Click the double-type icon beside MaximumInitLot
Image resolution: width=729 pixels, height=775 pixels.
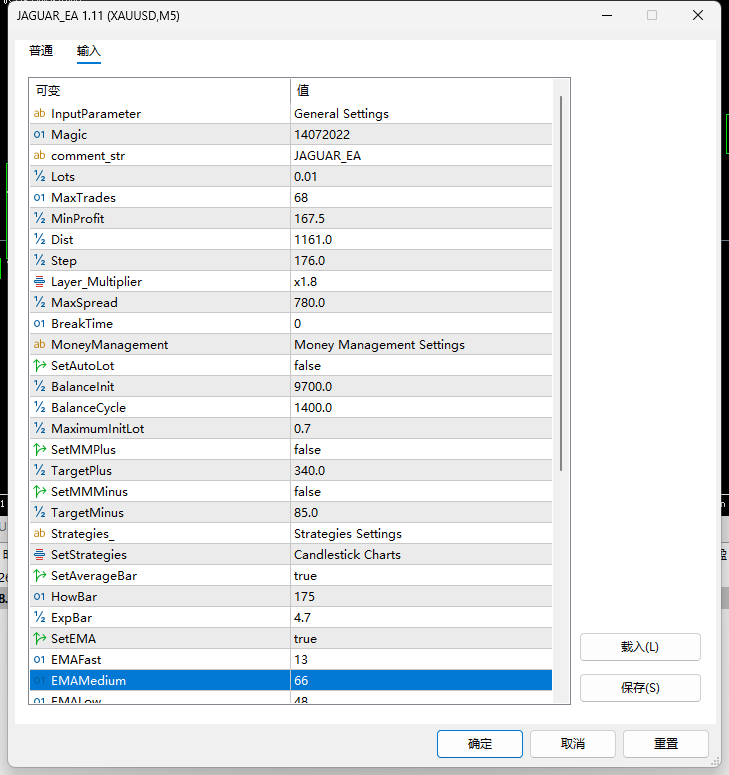[x=40, y=429]
